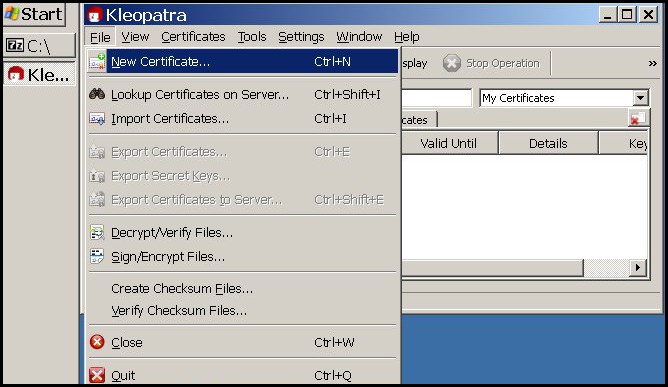This screenshot has width=668, height=387.
Task: Click the 7z icon on C:\ taskbar button
Action: [15, 45]
